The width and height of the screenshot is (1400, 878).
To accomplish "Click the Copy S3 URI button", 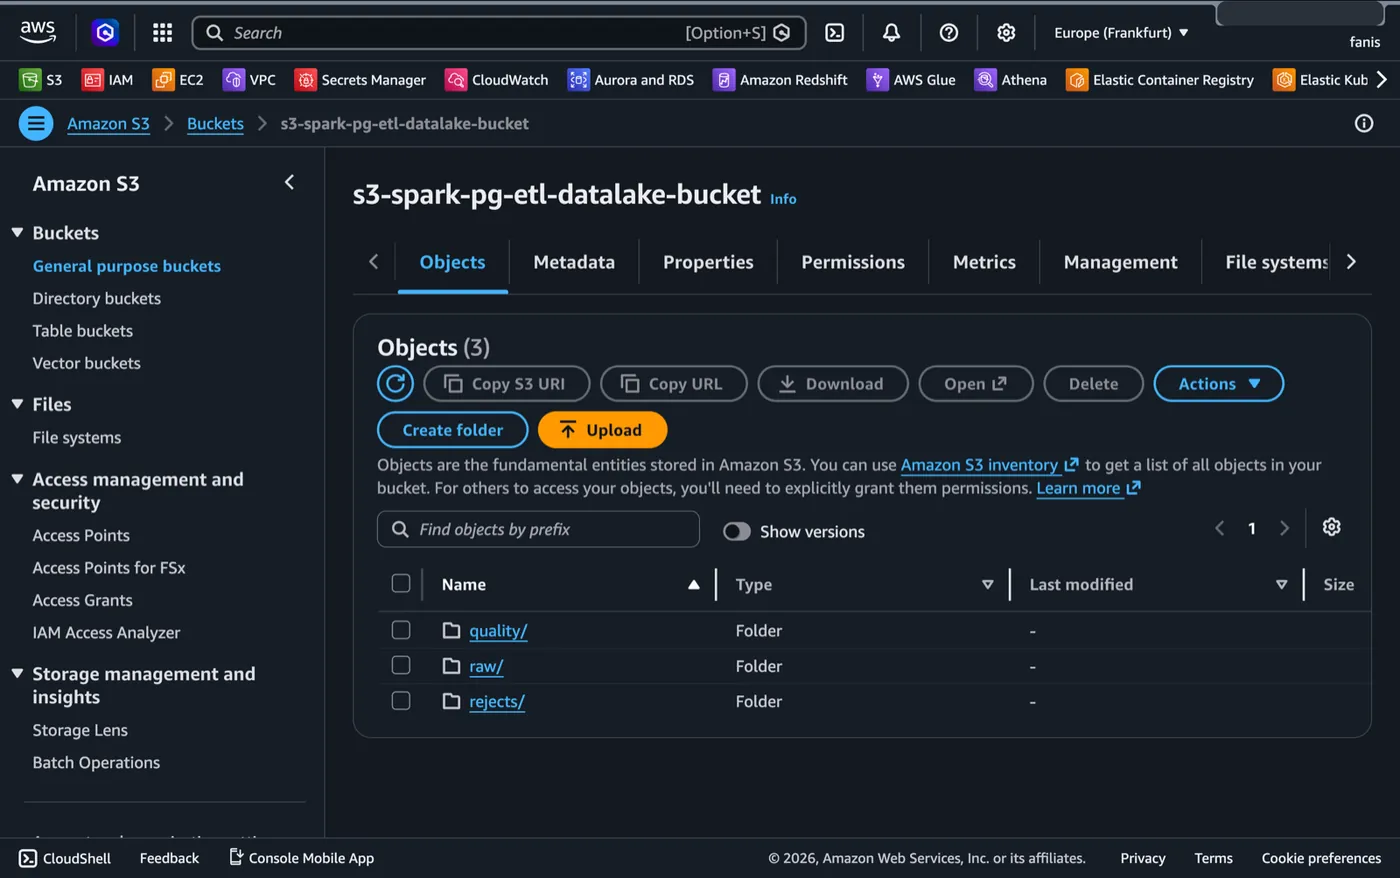I will click(506, 383).
